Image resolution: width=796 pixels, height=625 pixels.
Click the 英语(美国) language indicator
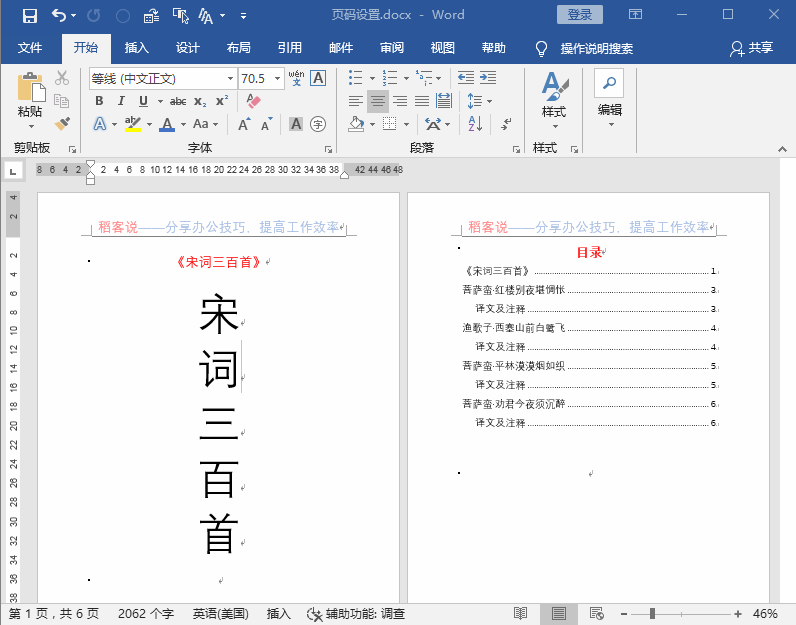pyautogui.click(x=220, y=614)
